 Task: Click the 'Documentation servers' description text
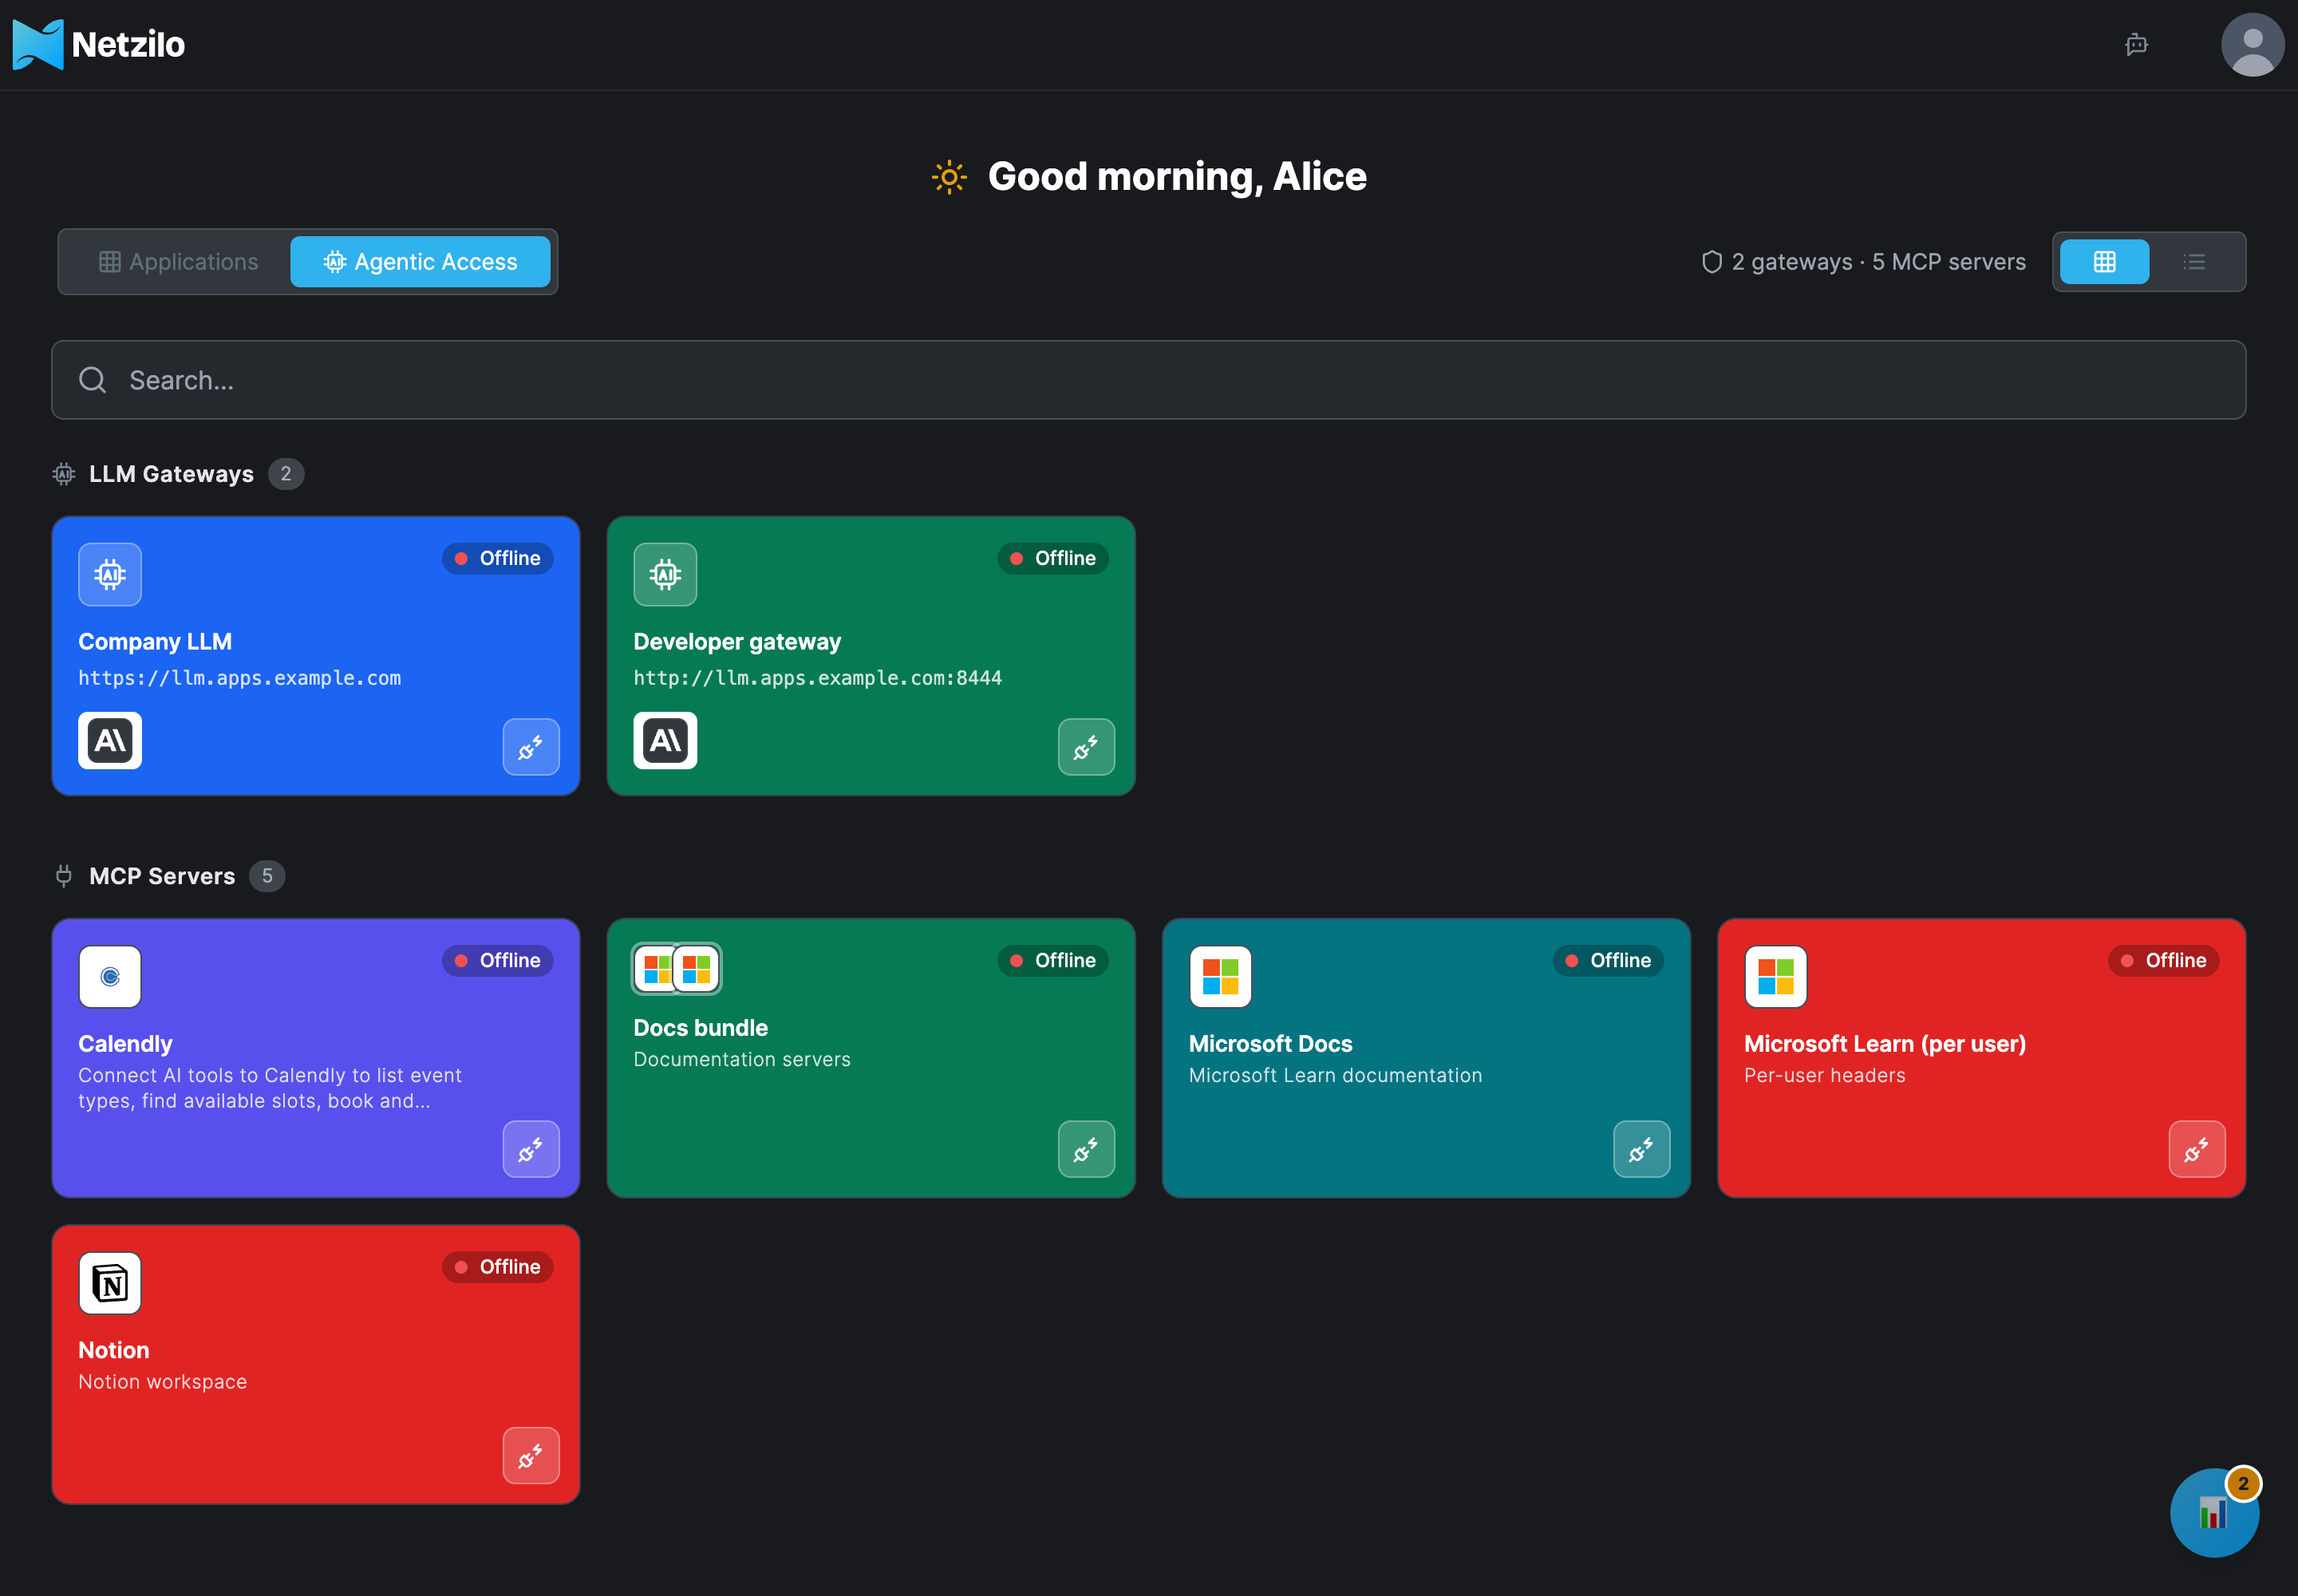pyautogui.click(x=742, y=1060)
